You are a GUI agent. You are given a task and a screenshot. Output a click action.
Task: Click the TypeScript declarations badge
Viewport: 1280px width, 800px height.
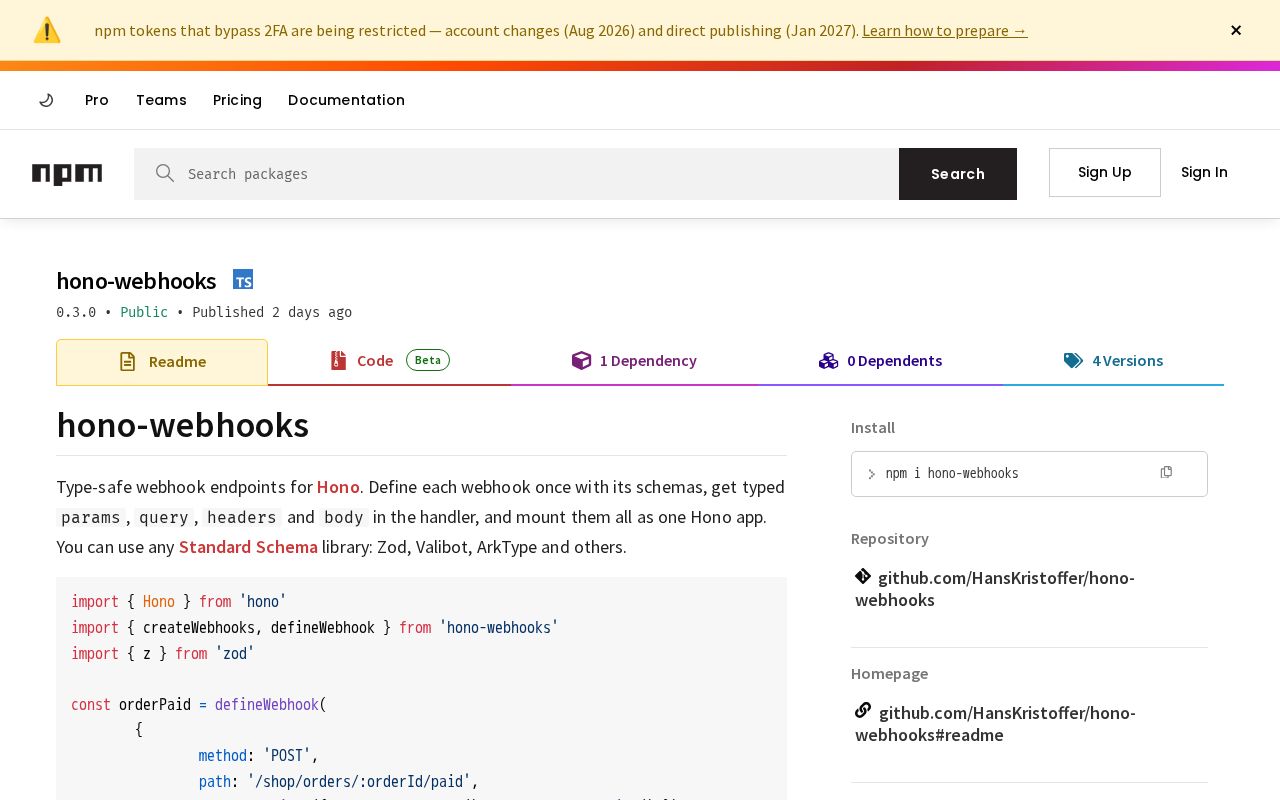coord(243,280)
